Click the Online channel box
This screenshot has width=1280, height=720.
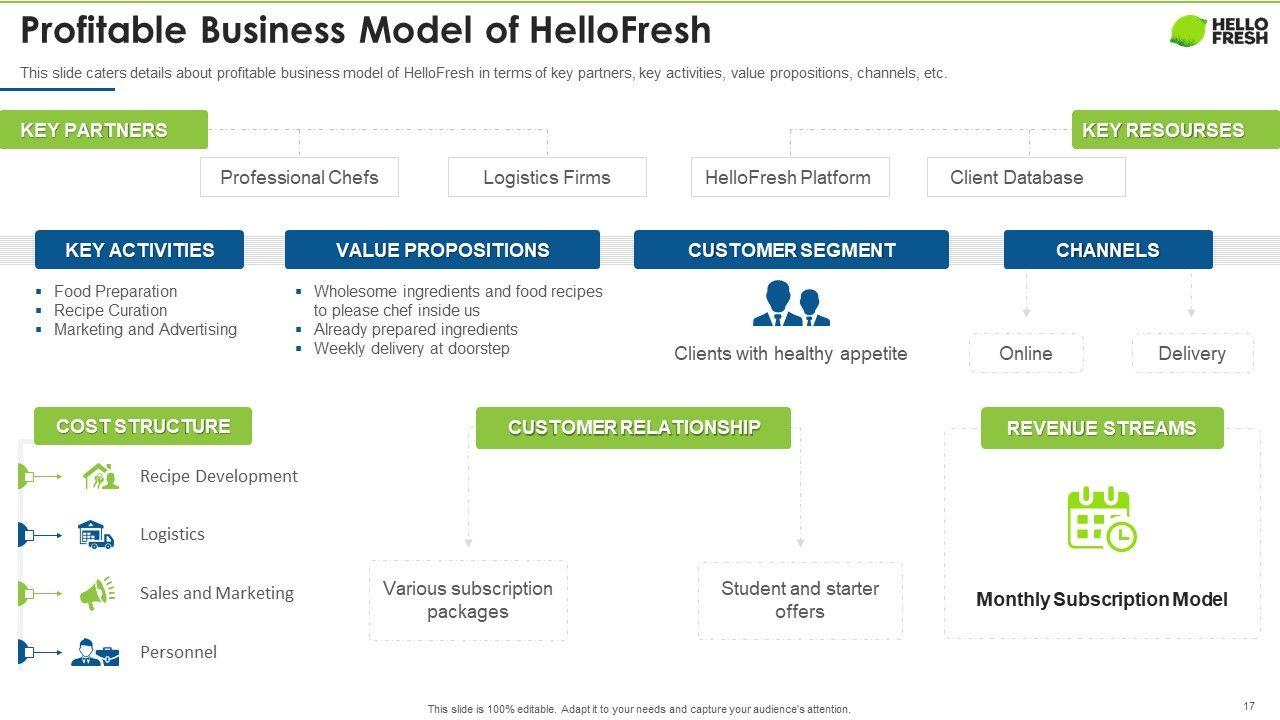coord(1025,353)
